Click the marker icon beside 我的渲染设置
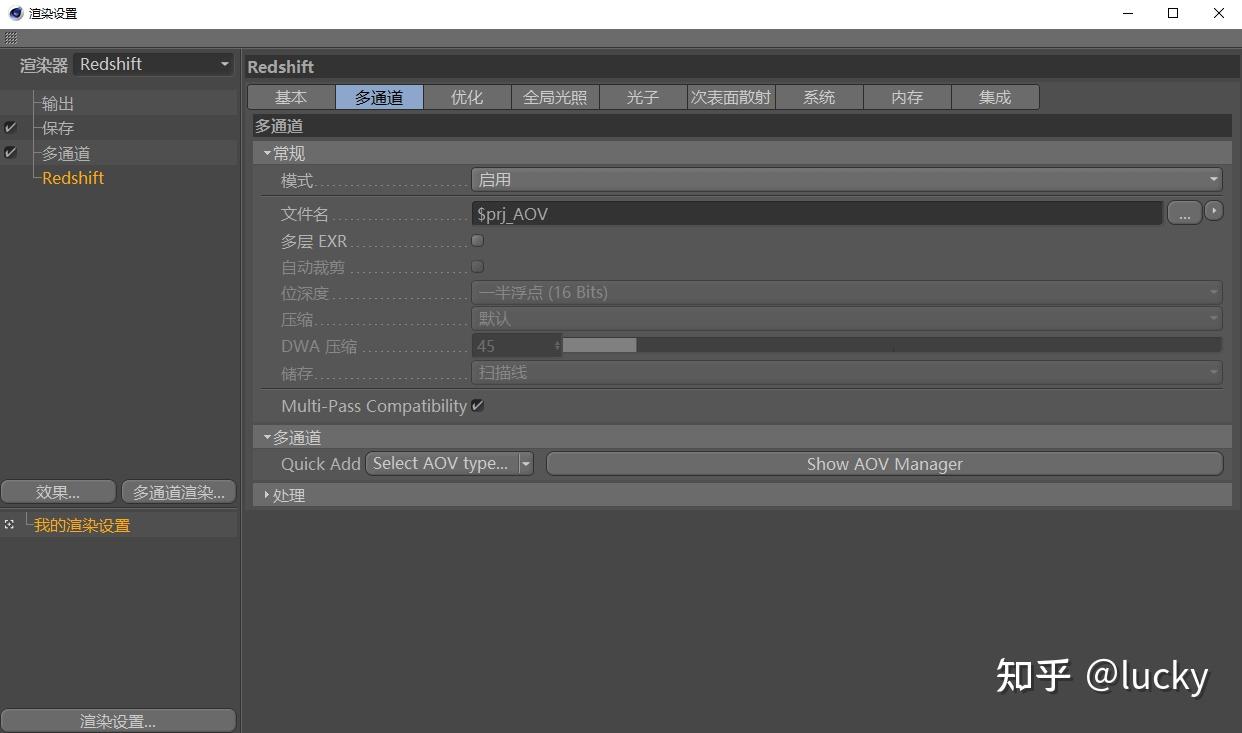Viewport: 1242px width, 733px height. pos(8,524)
